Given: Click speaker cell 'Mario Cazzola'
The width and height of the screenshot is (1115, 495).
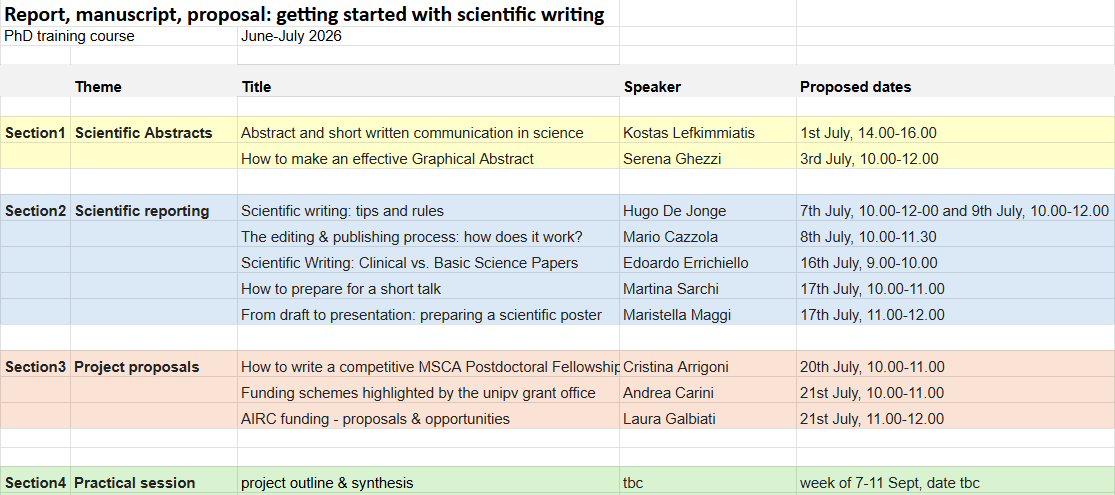Looking at the screenshot, I should (670, 237).
